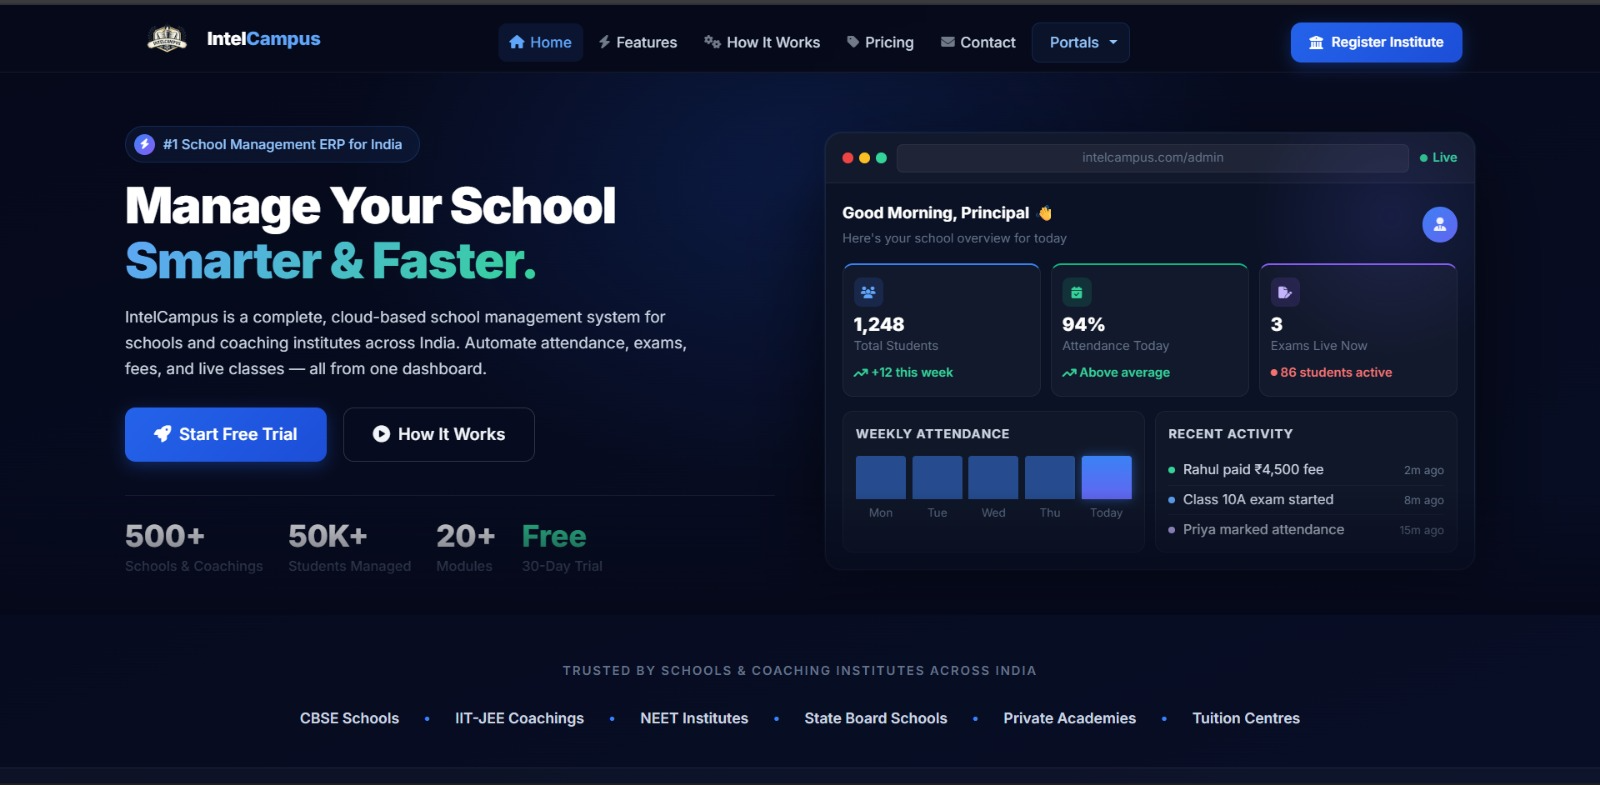
Task: Click the Total Students group icon
Action: coord(868,293)
